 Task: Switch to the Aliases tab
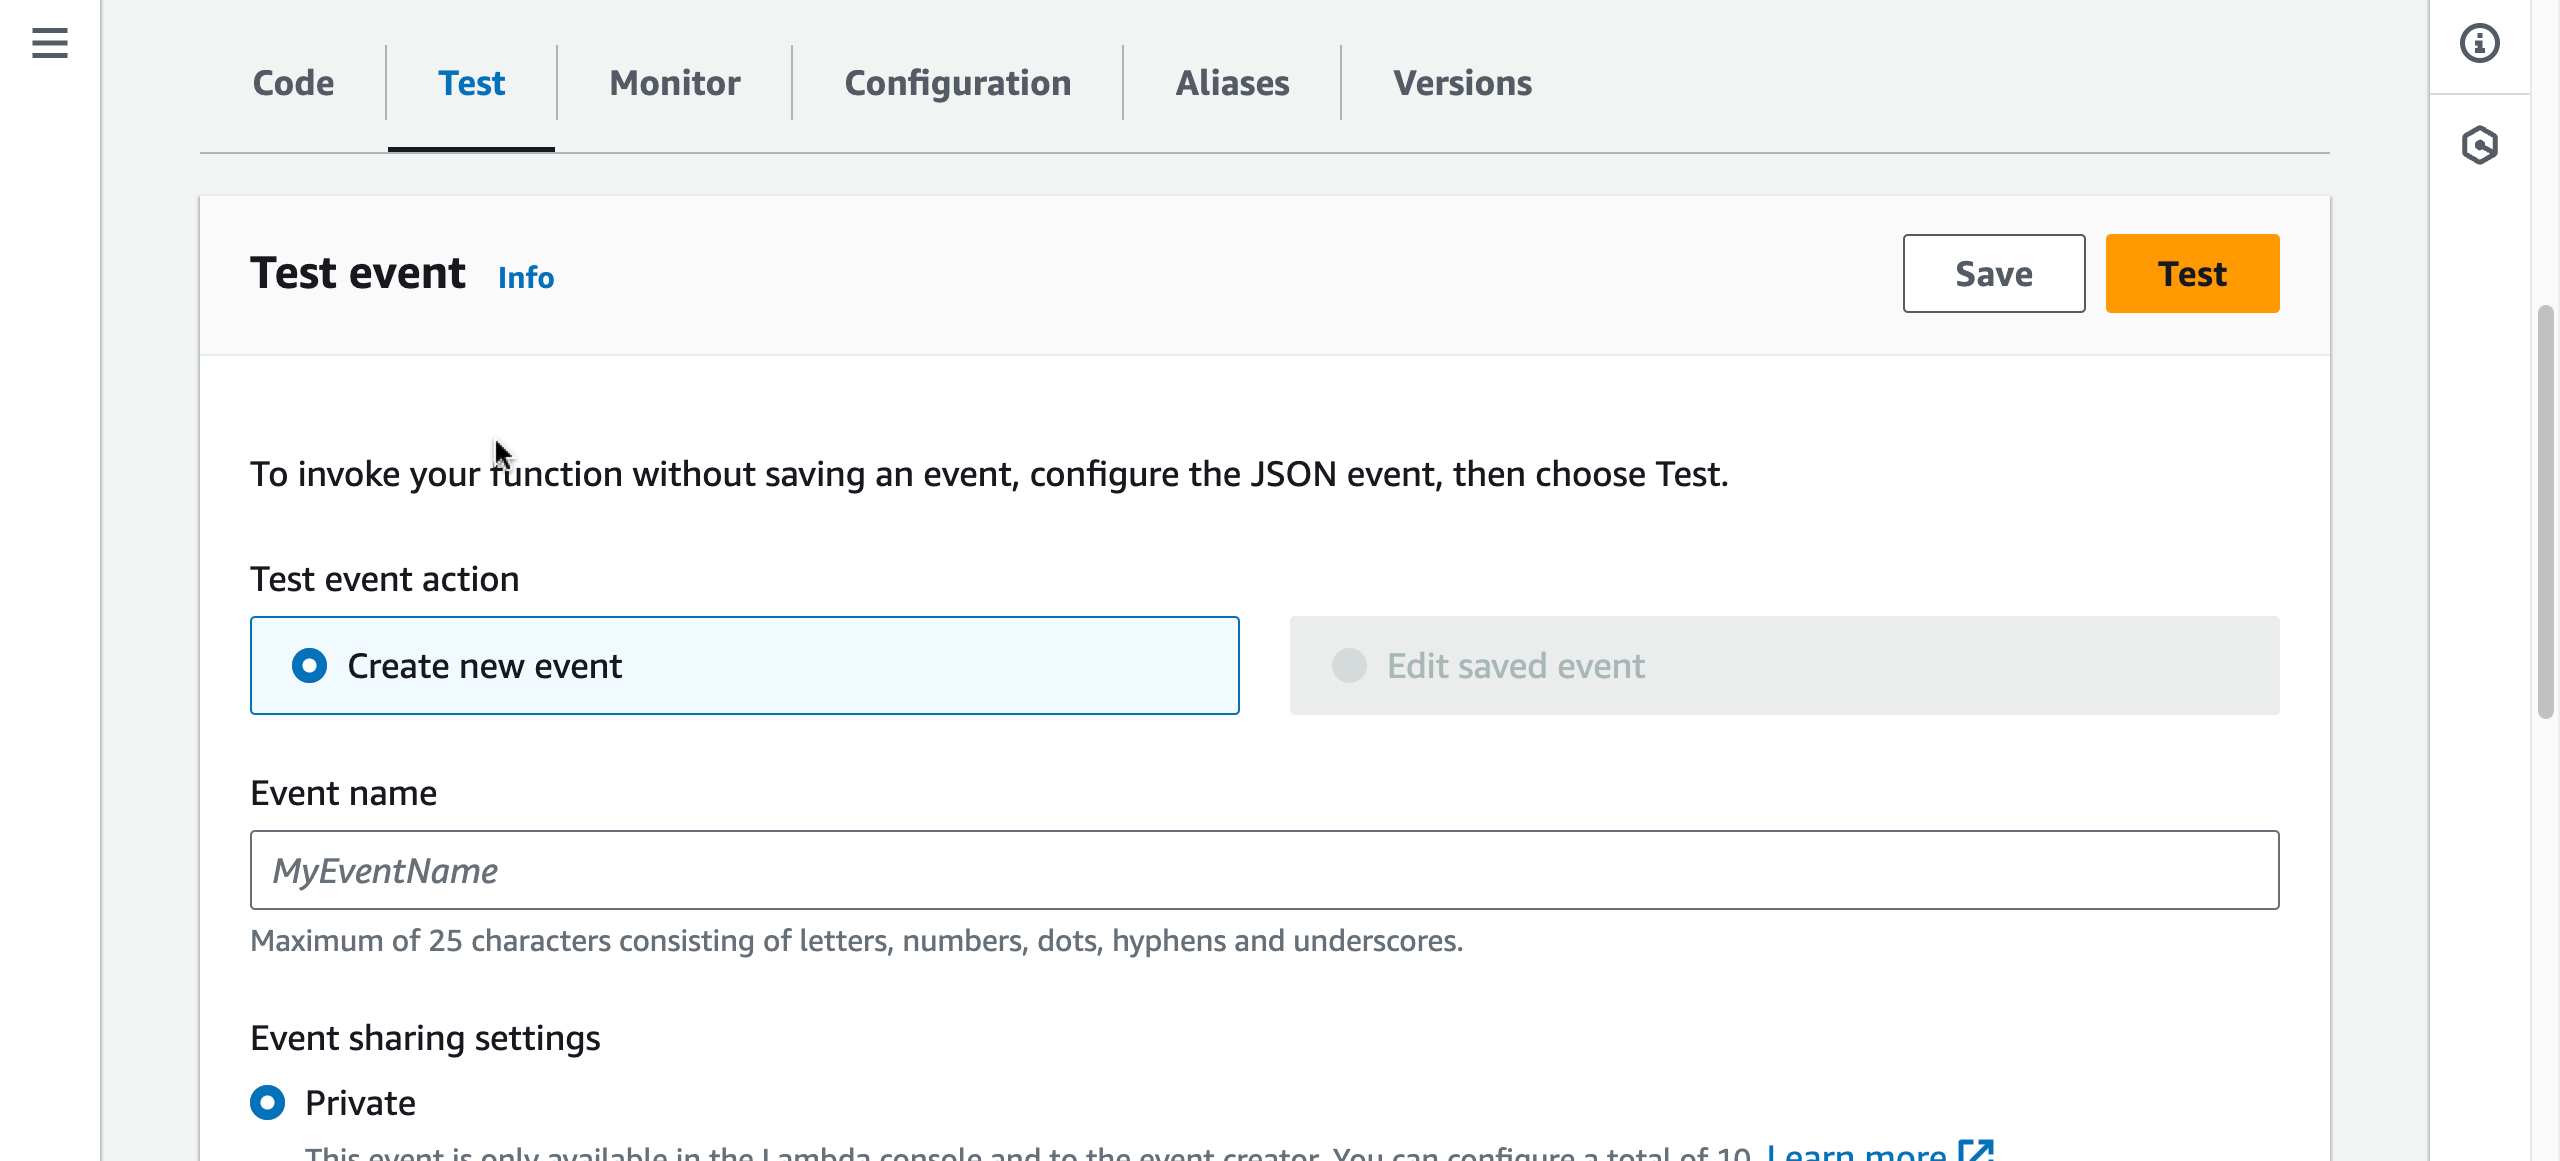coord(1232,83)
